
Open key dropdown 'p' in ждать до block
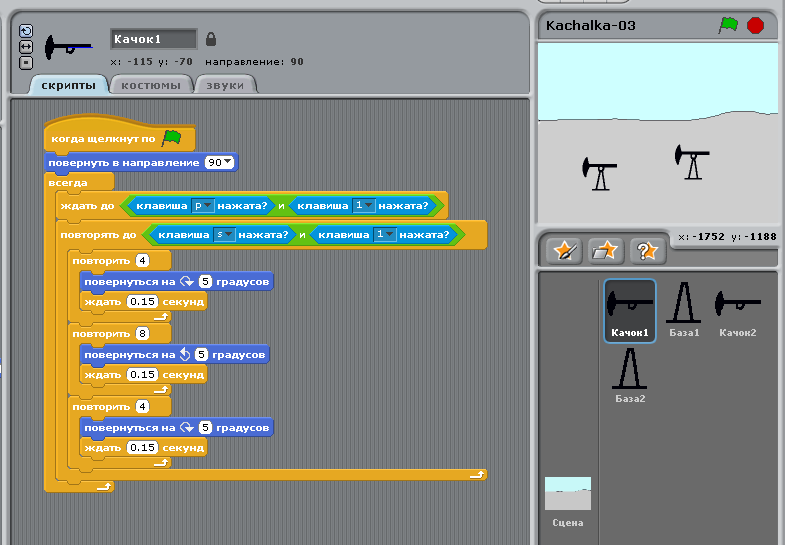pos(202,206)
